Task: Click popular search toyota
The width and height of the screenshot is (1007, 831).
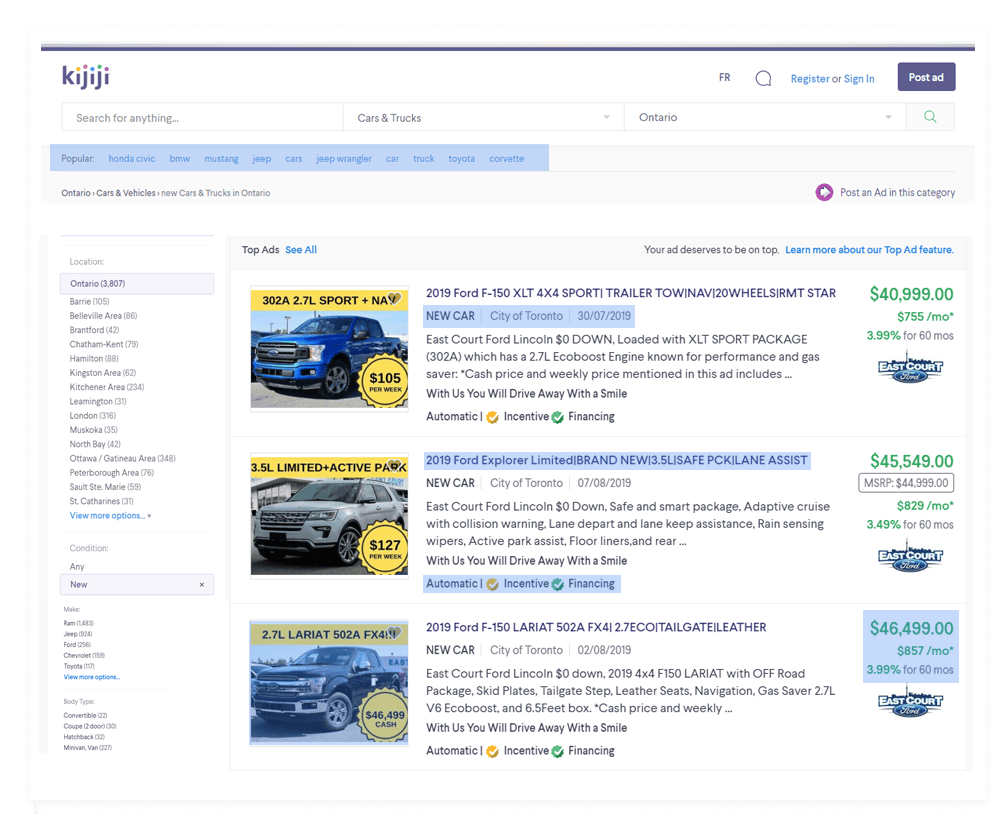Action: pos(461,159)
